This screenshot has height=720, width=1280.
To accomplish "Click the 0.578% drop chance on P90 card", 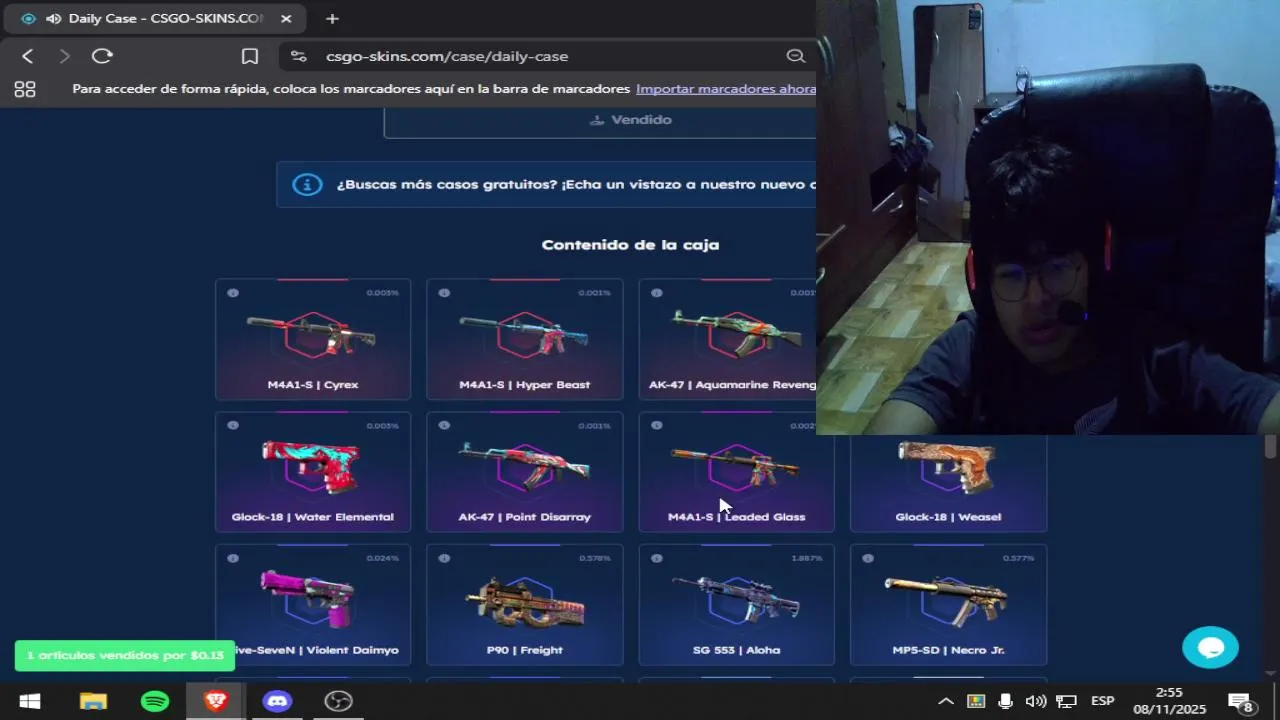I will point(594,558).
